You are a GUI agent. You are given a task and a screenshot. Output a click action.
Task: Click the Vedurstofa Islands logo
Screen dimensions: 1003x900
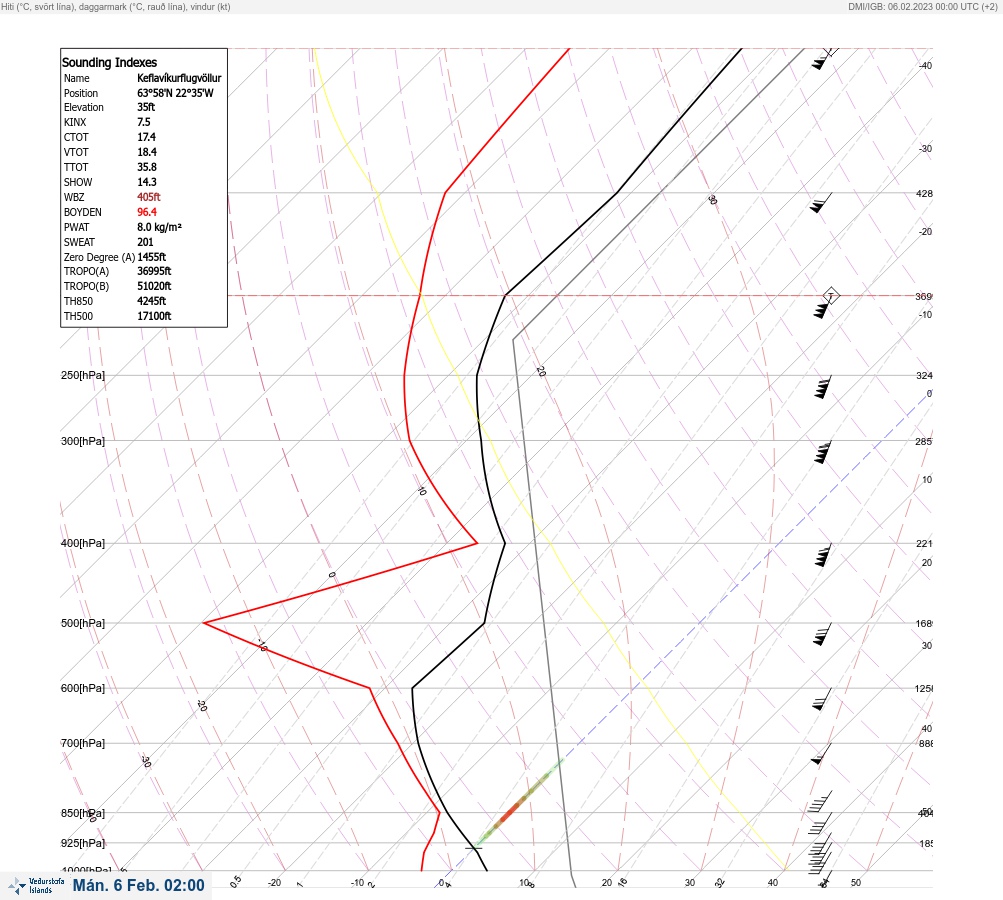click(x=36, y=885)
